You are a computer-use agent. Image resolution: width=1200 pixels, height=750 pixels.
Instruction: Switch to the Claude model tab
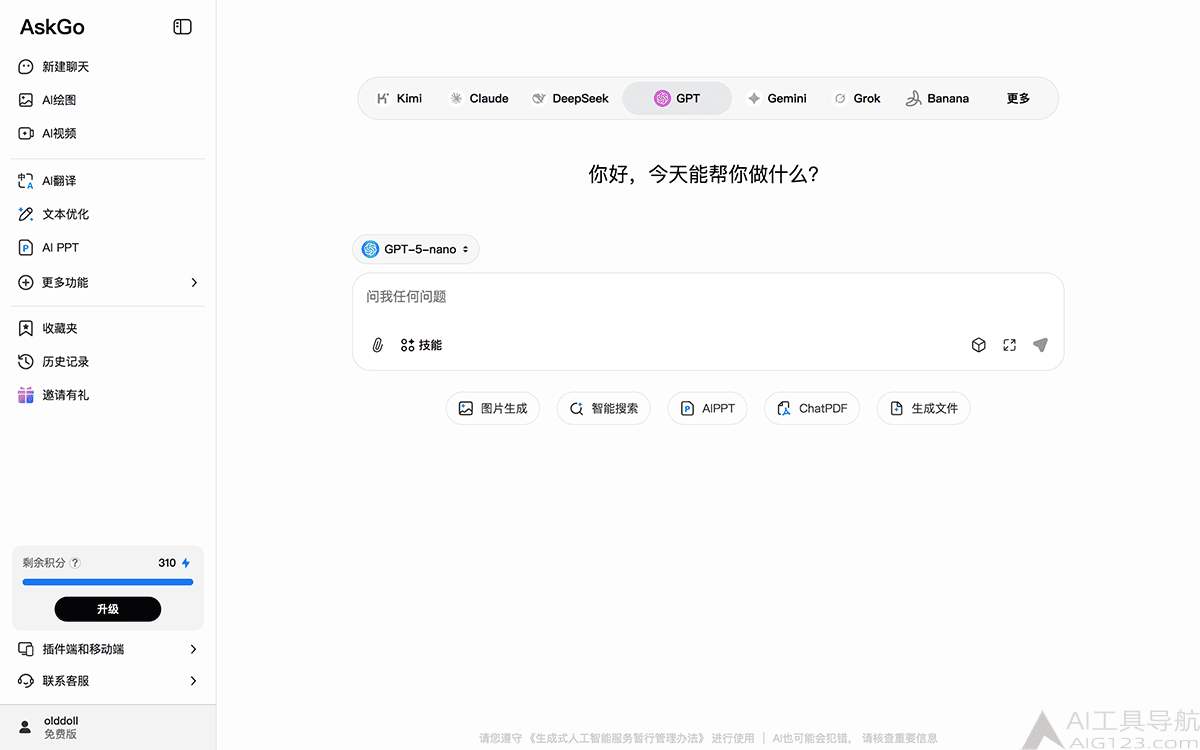point(479,98)
